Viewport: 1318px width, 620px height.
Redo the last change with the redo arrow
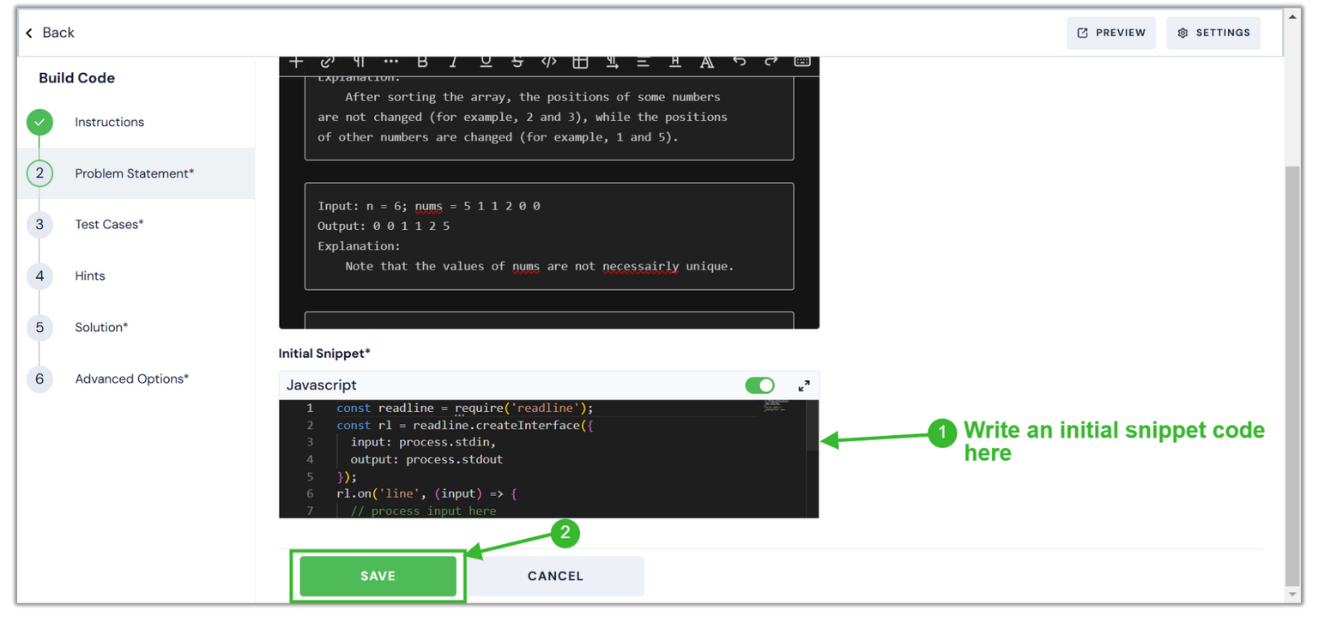point(771,61)
